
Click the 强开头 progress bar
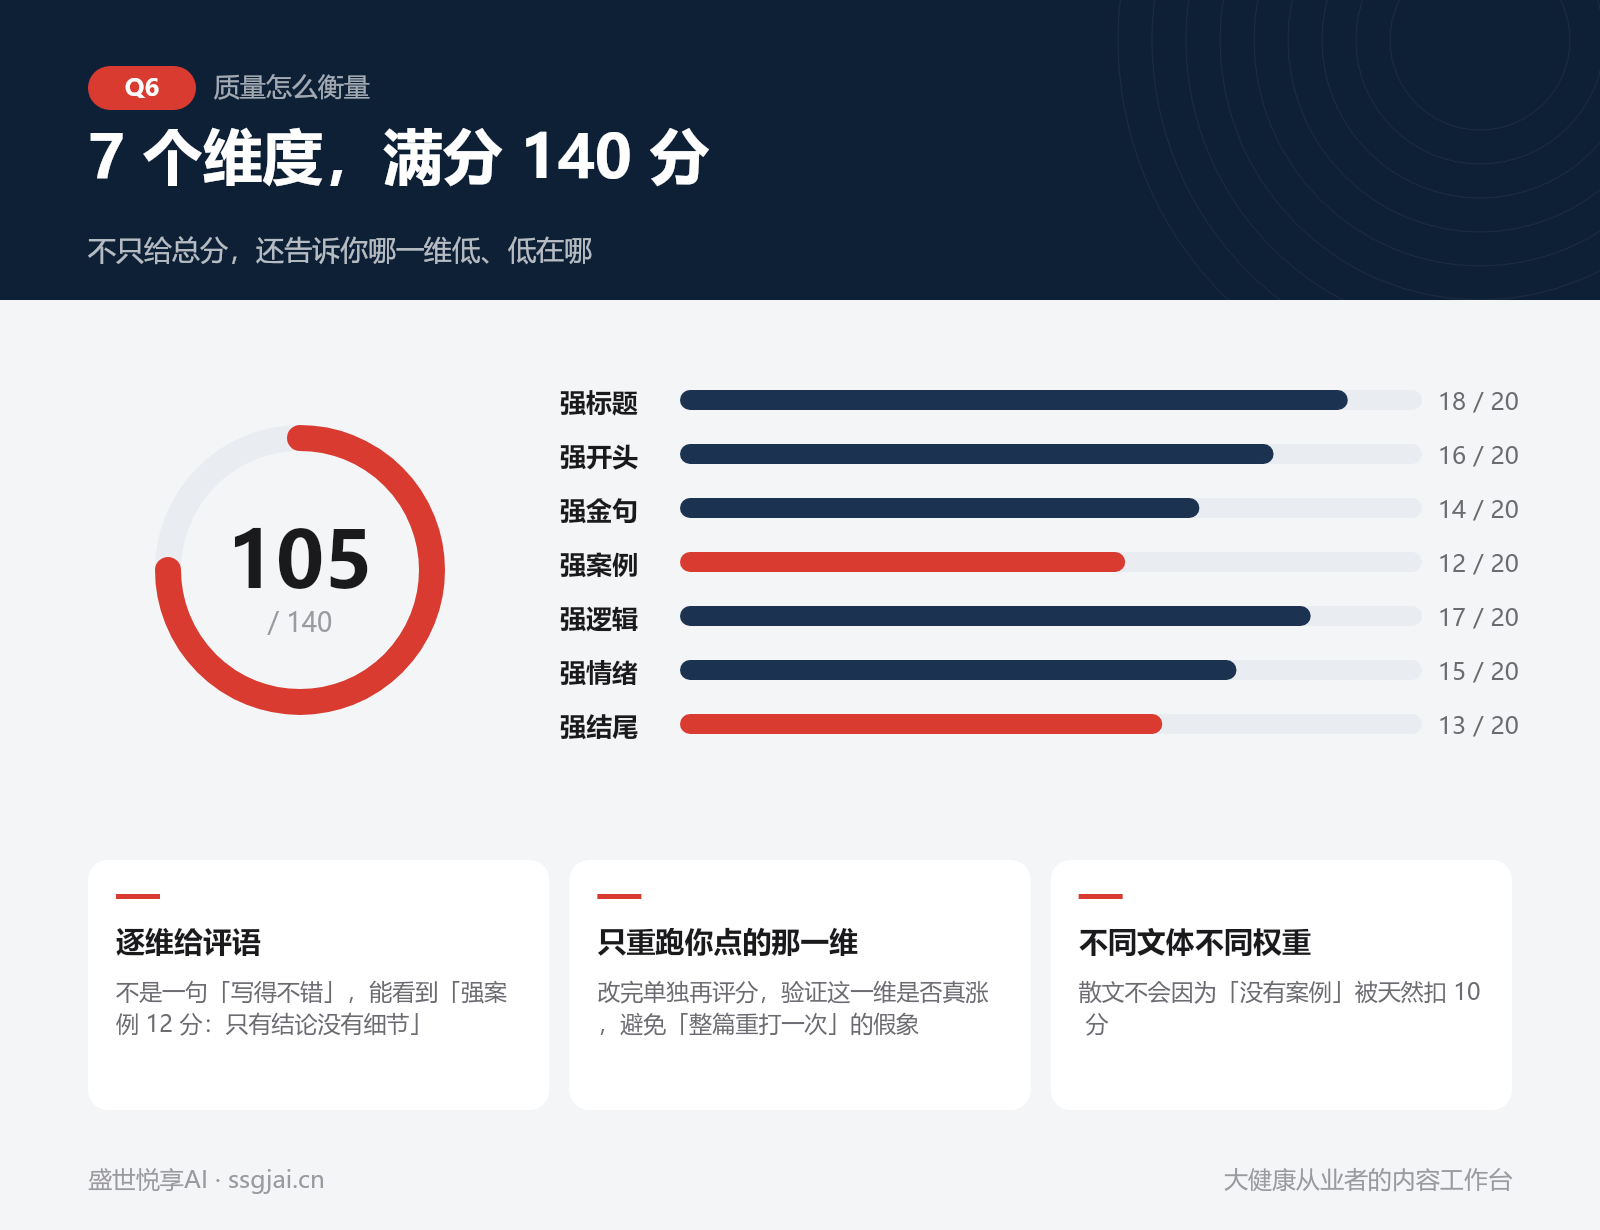[x=1050, y=454]
